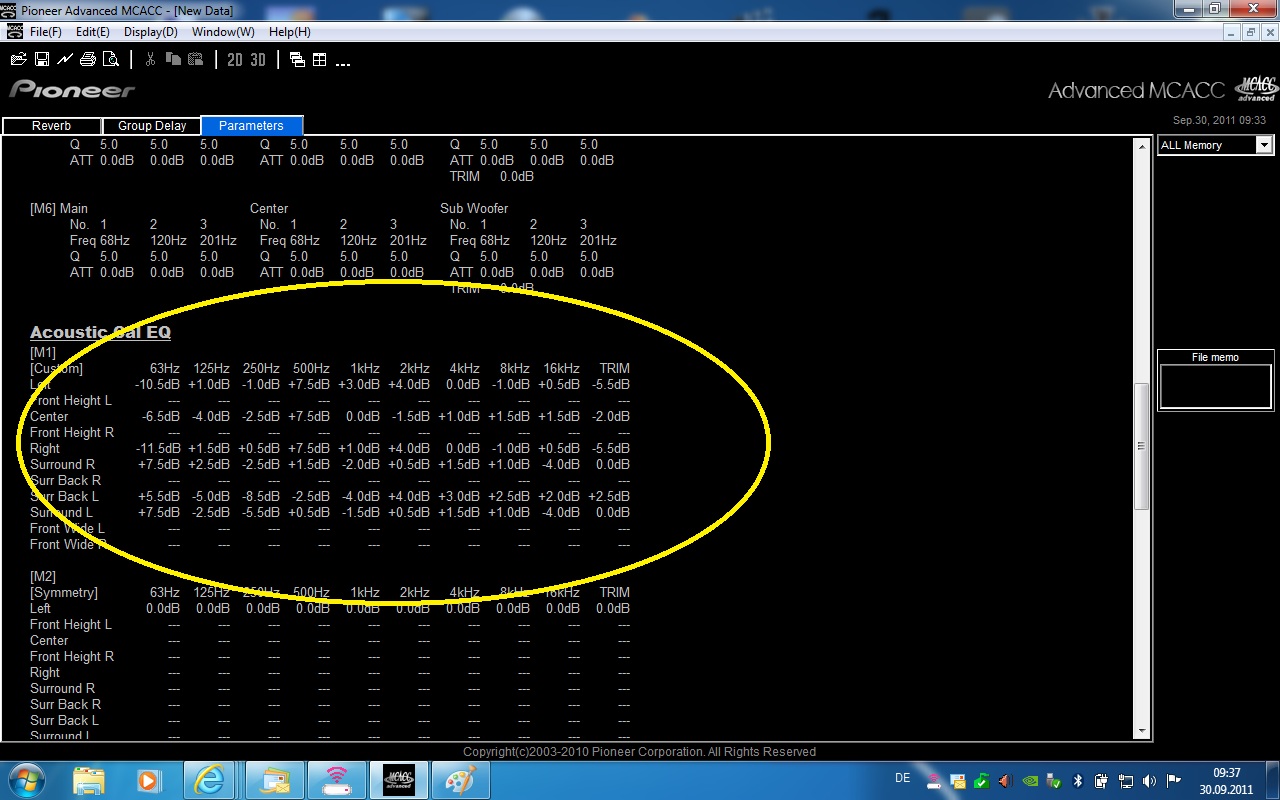Open the Display(D) menu
Image resolution: width=1280 pixels, height=800 pixels.
pos(150,32)
